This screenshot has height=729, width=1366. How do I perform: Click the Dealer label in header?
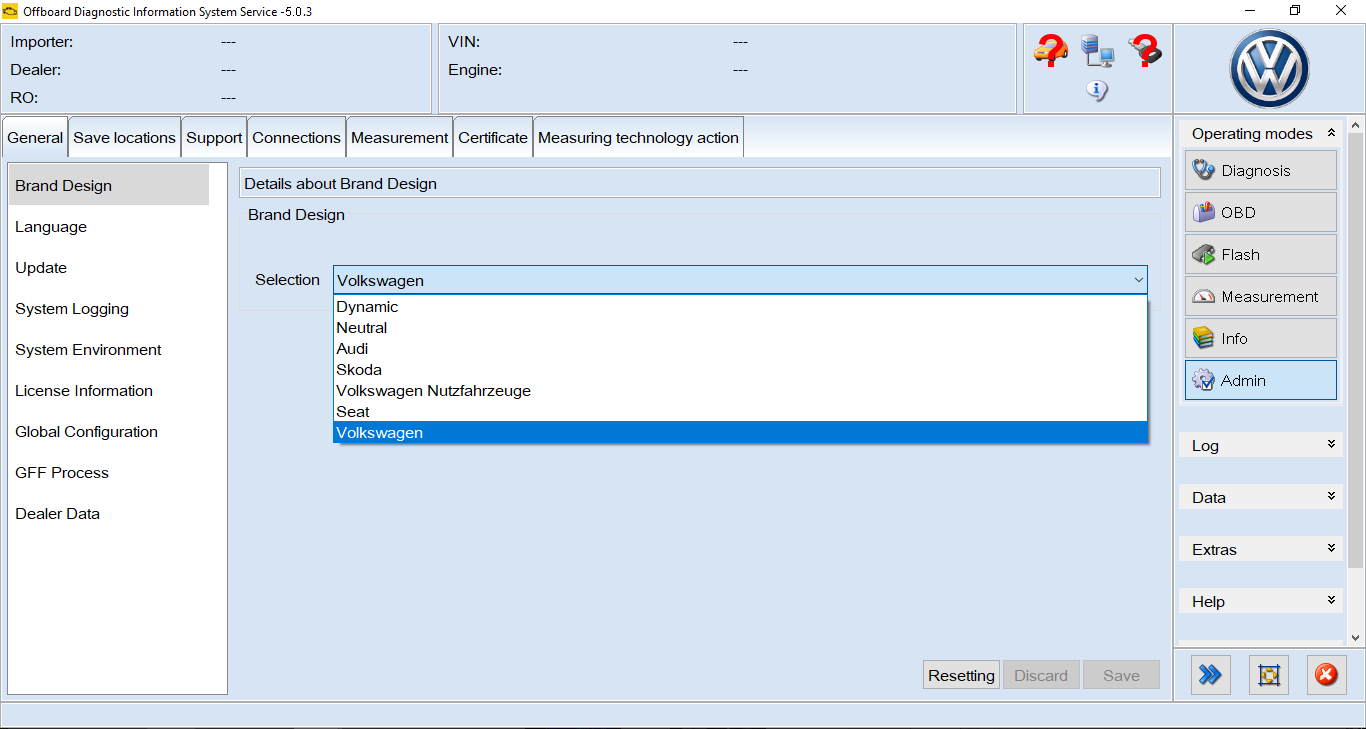point(36,70)
